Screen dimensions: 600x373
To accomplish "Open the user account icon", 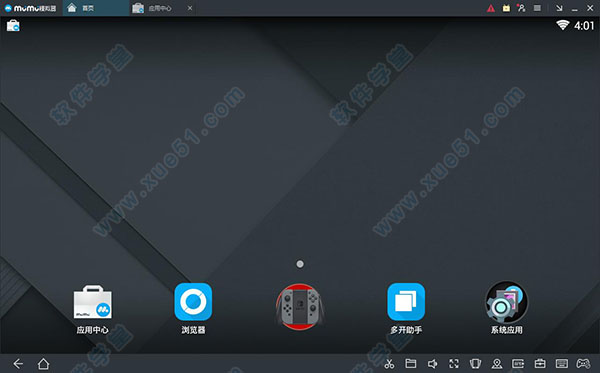I will [x=521, y=8].
